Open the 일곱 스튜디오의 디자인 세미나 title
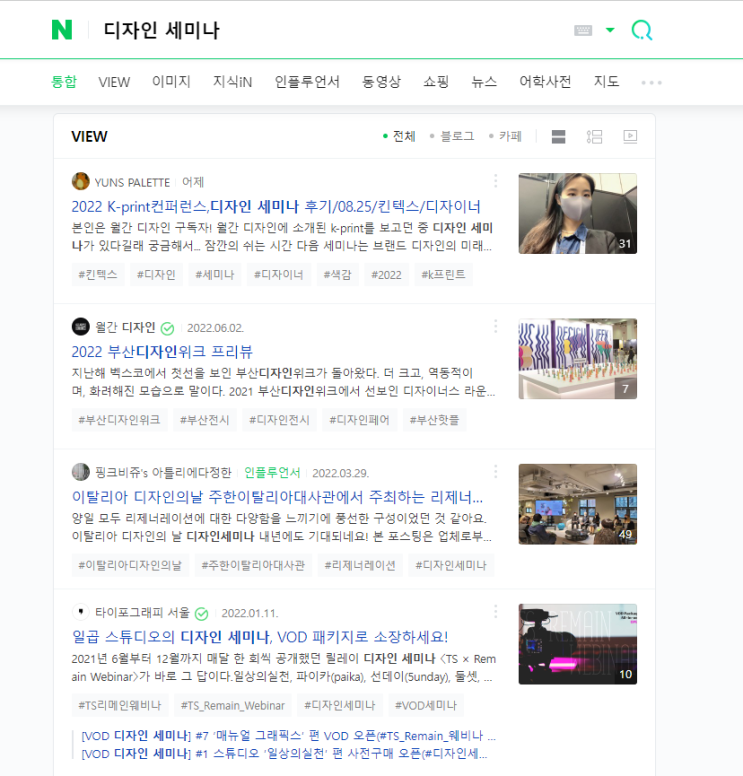The image size is (743, 776). (x=260, y=636)
